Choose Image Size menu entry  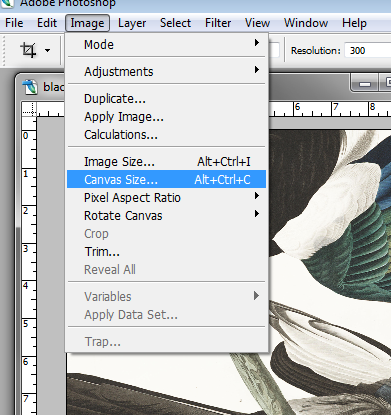click(166, 162)
